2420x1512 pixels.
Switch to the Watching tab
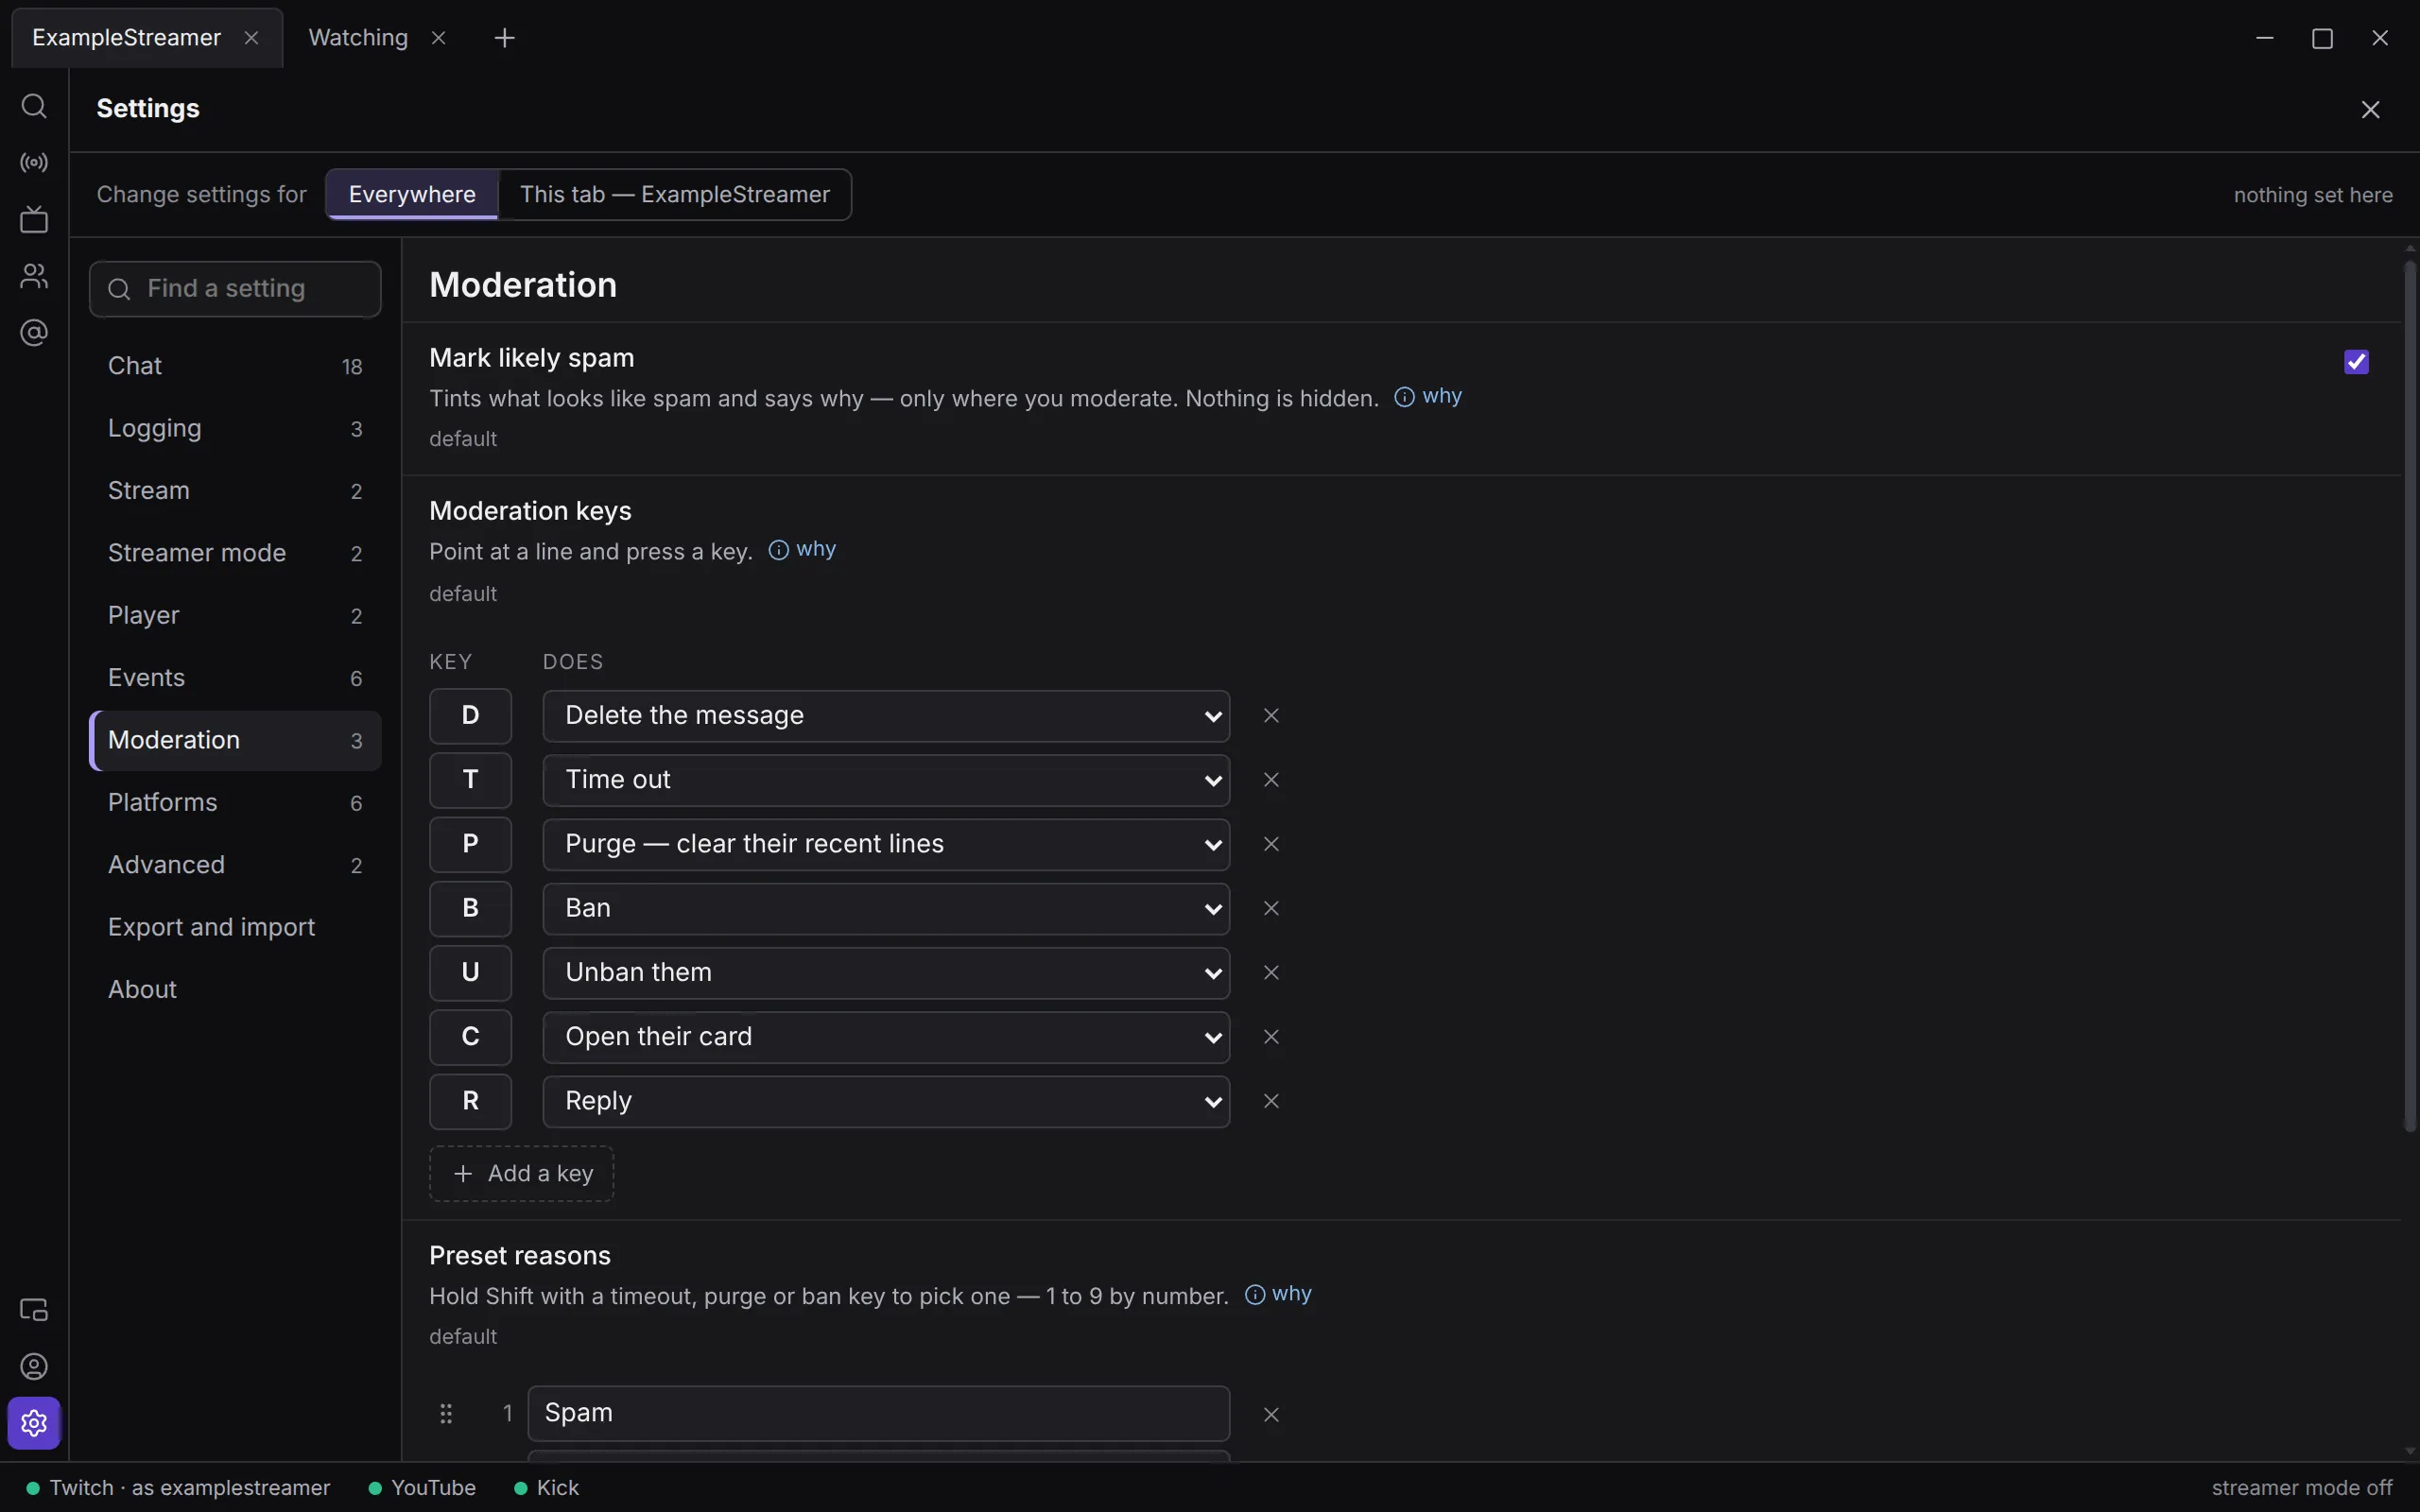pyautogui.click(x=358, y=38)
